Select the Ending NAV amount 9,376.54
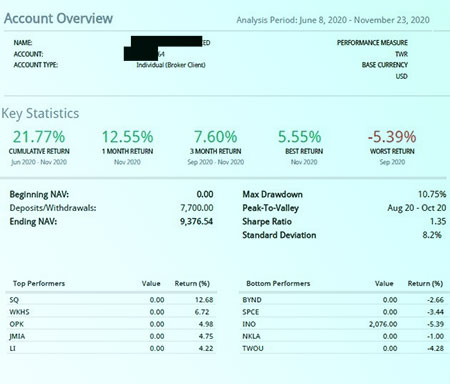This screenshot has height=384, width=450. 196,221
